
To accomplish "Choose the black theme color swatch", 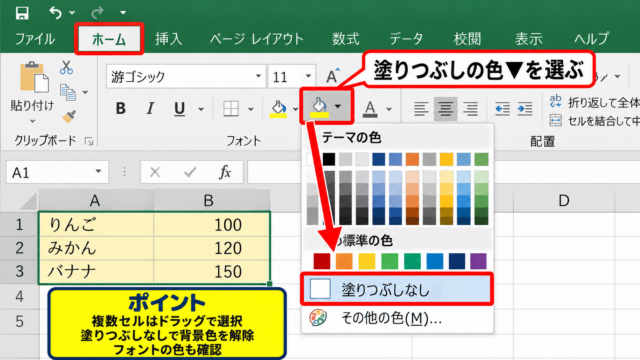I will [x=329, y=159].
